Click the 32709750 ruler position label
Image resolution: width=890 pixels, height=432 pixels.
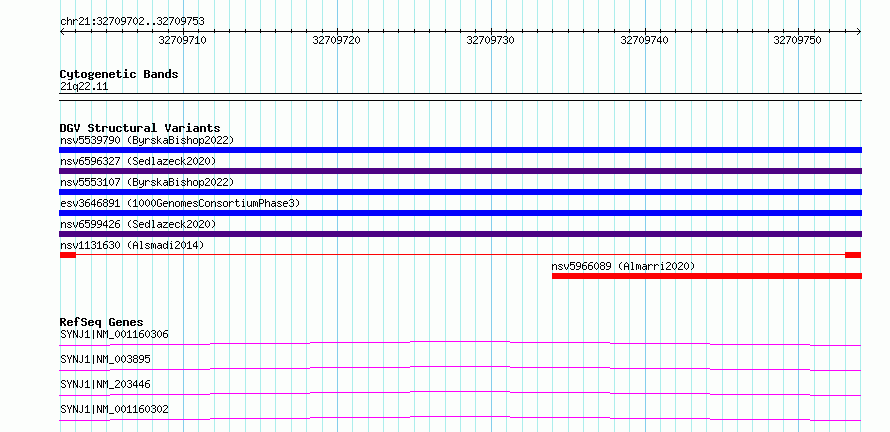[x=797, y=40]
